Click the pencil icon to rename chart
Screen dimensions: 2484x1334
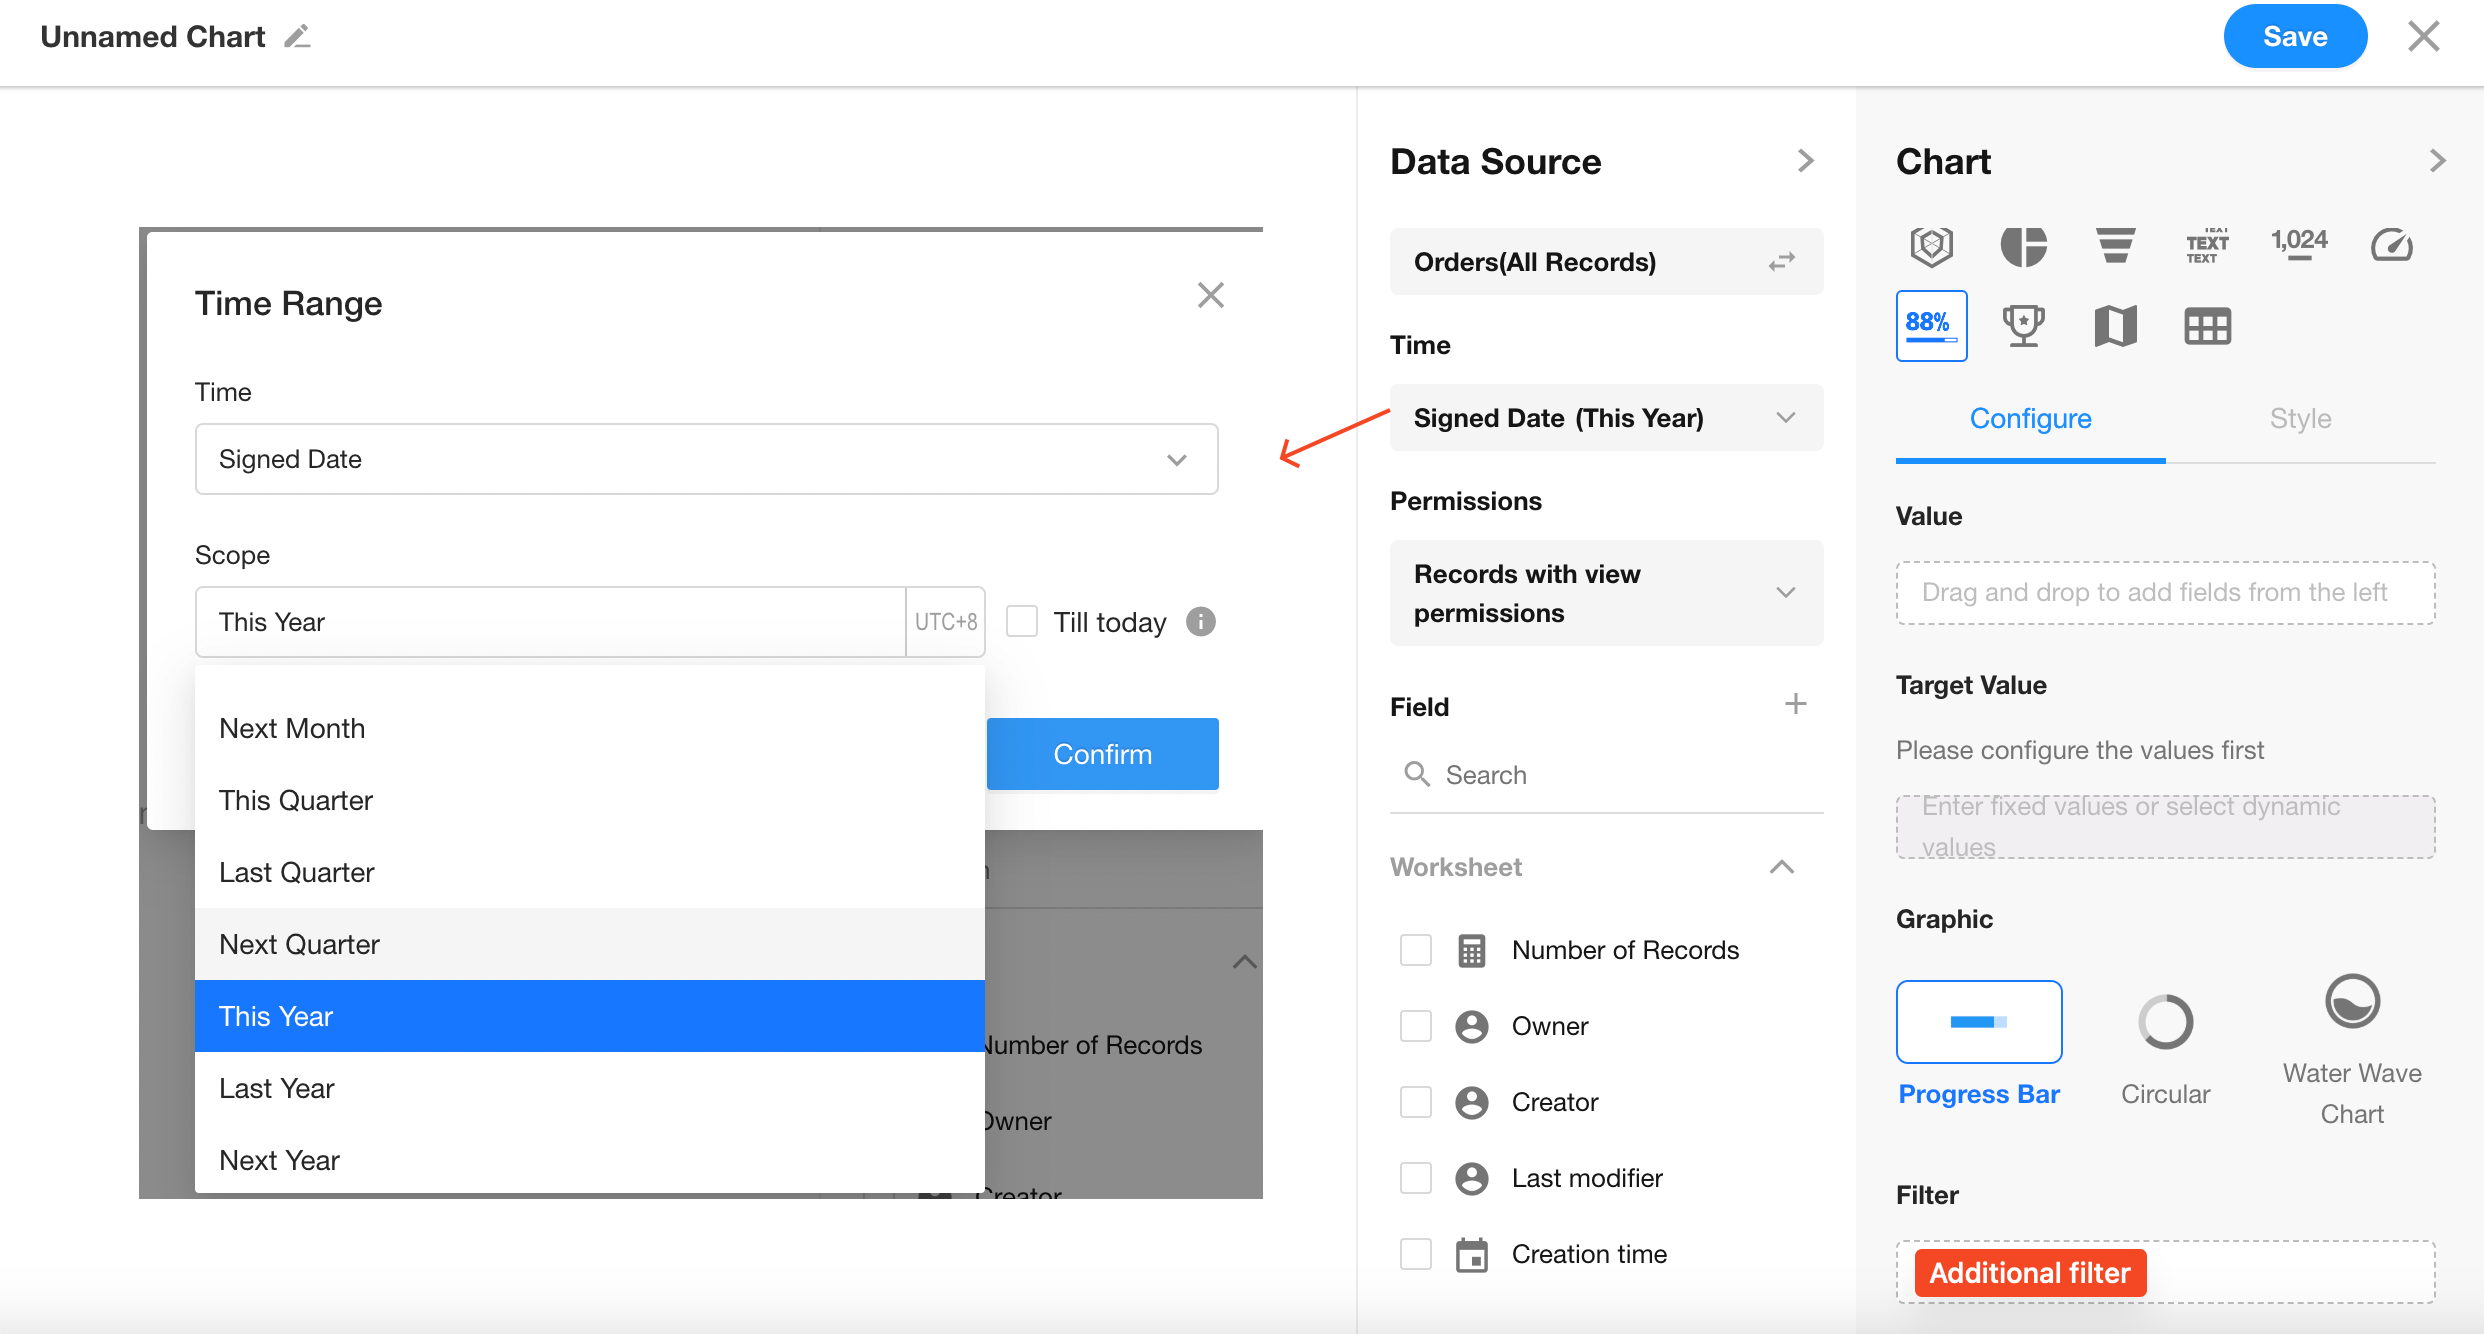coord(297,37)
